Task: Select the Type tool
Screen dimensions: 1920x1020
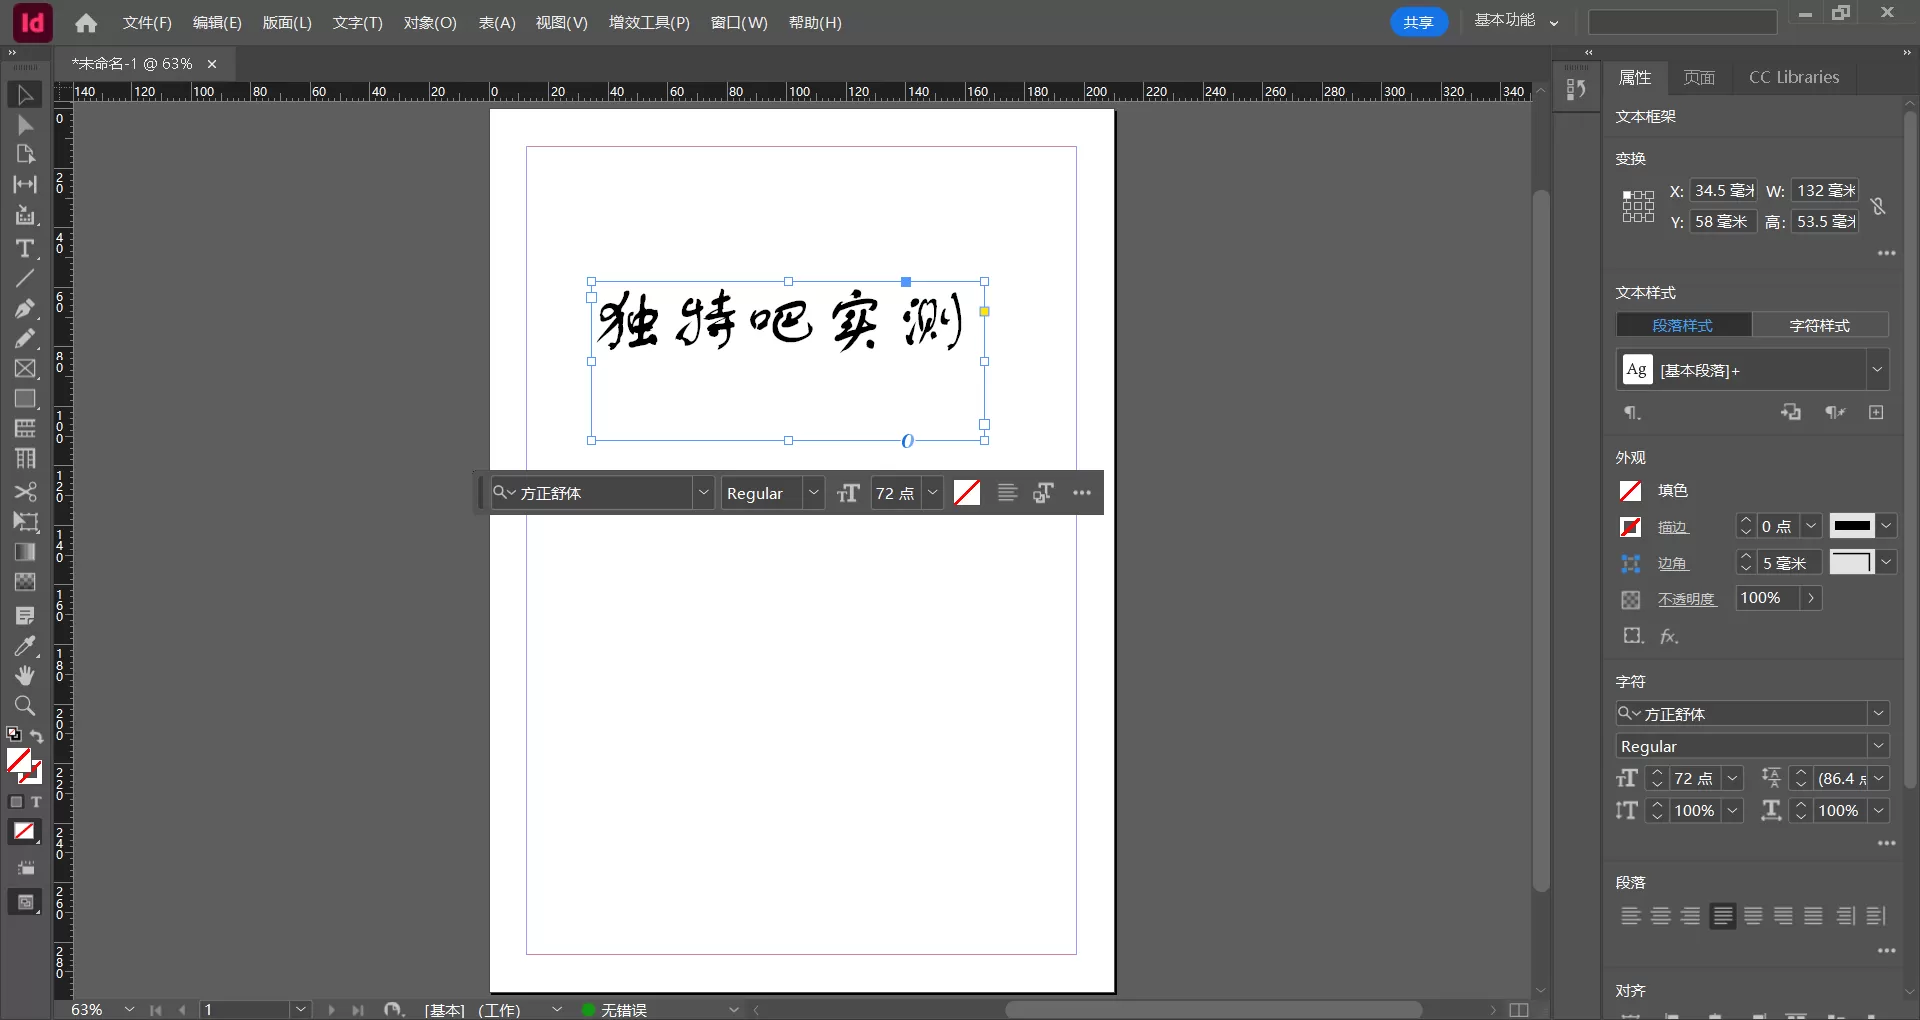Action: (24, 249)
